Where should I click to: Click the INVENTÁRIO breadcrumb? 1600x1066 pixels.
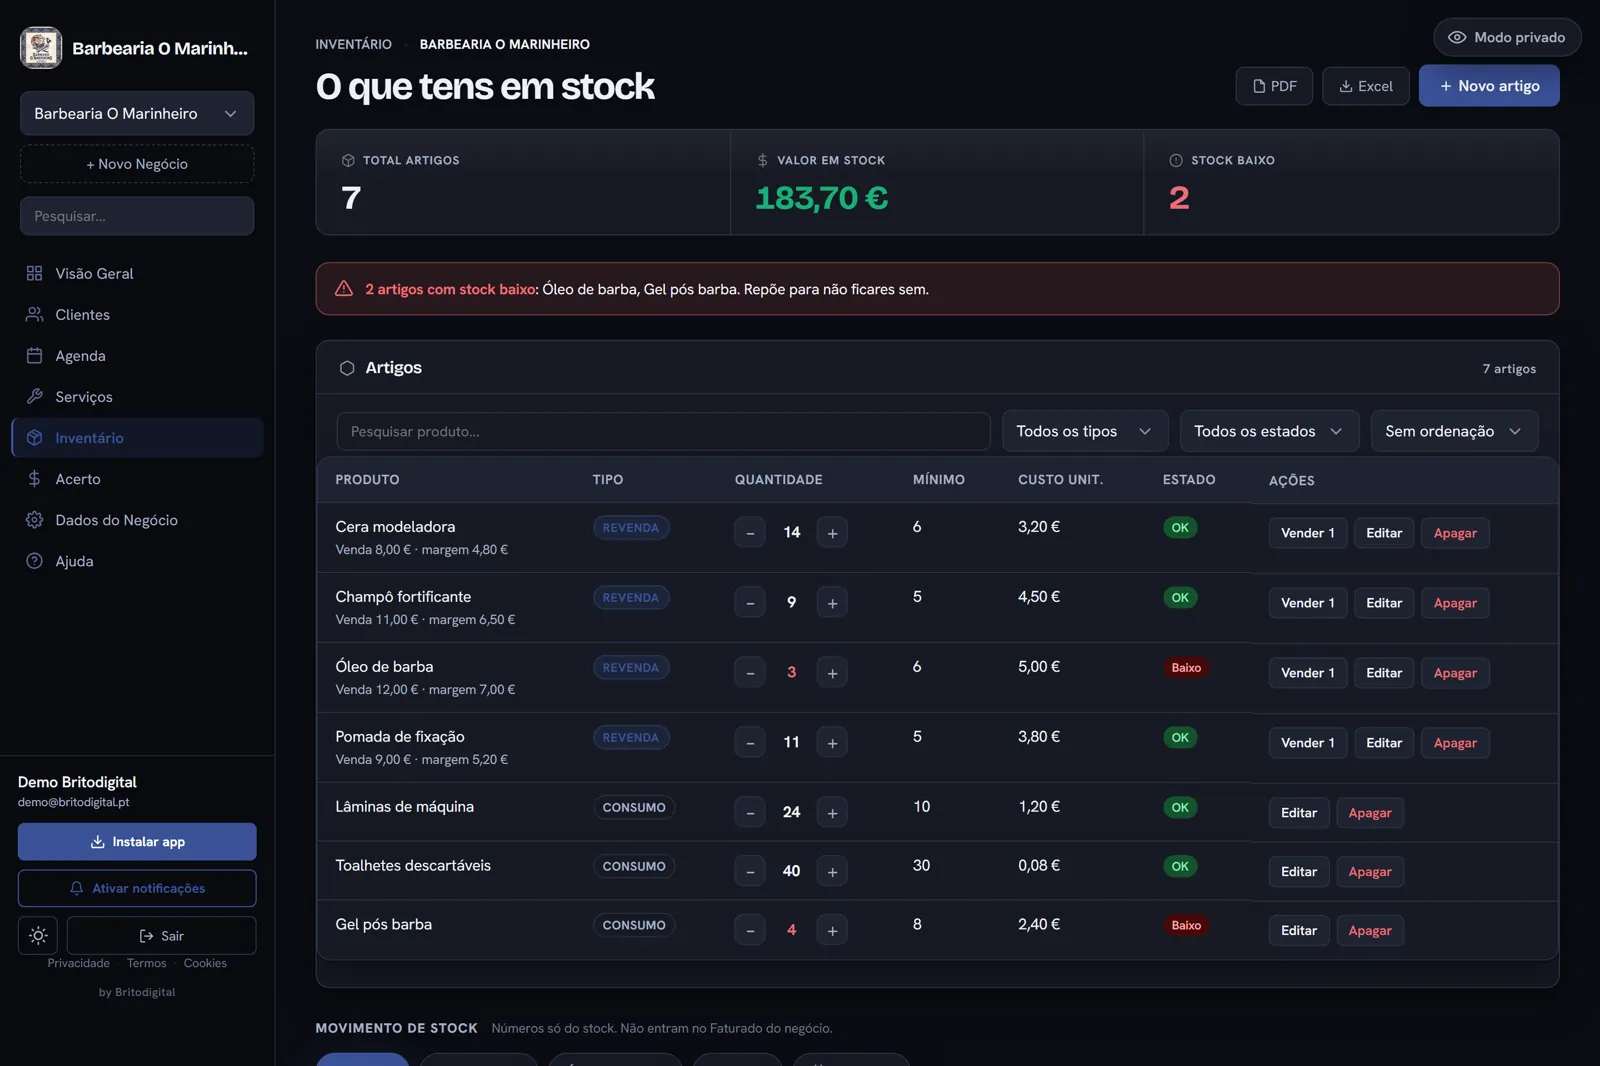click(x=354, y=44)
